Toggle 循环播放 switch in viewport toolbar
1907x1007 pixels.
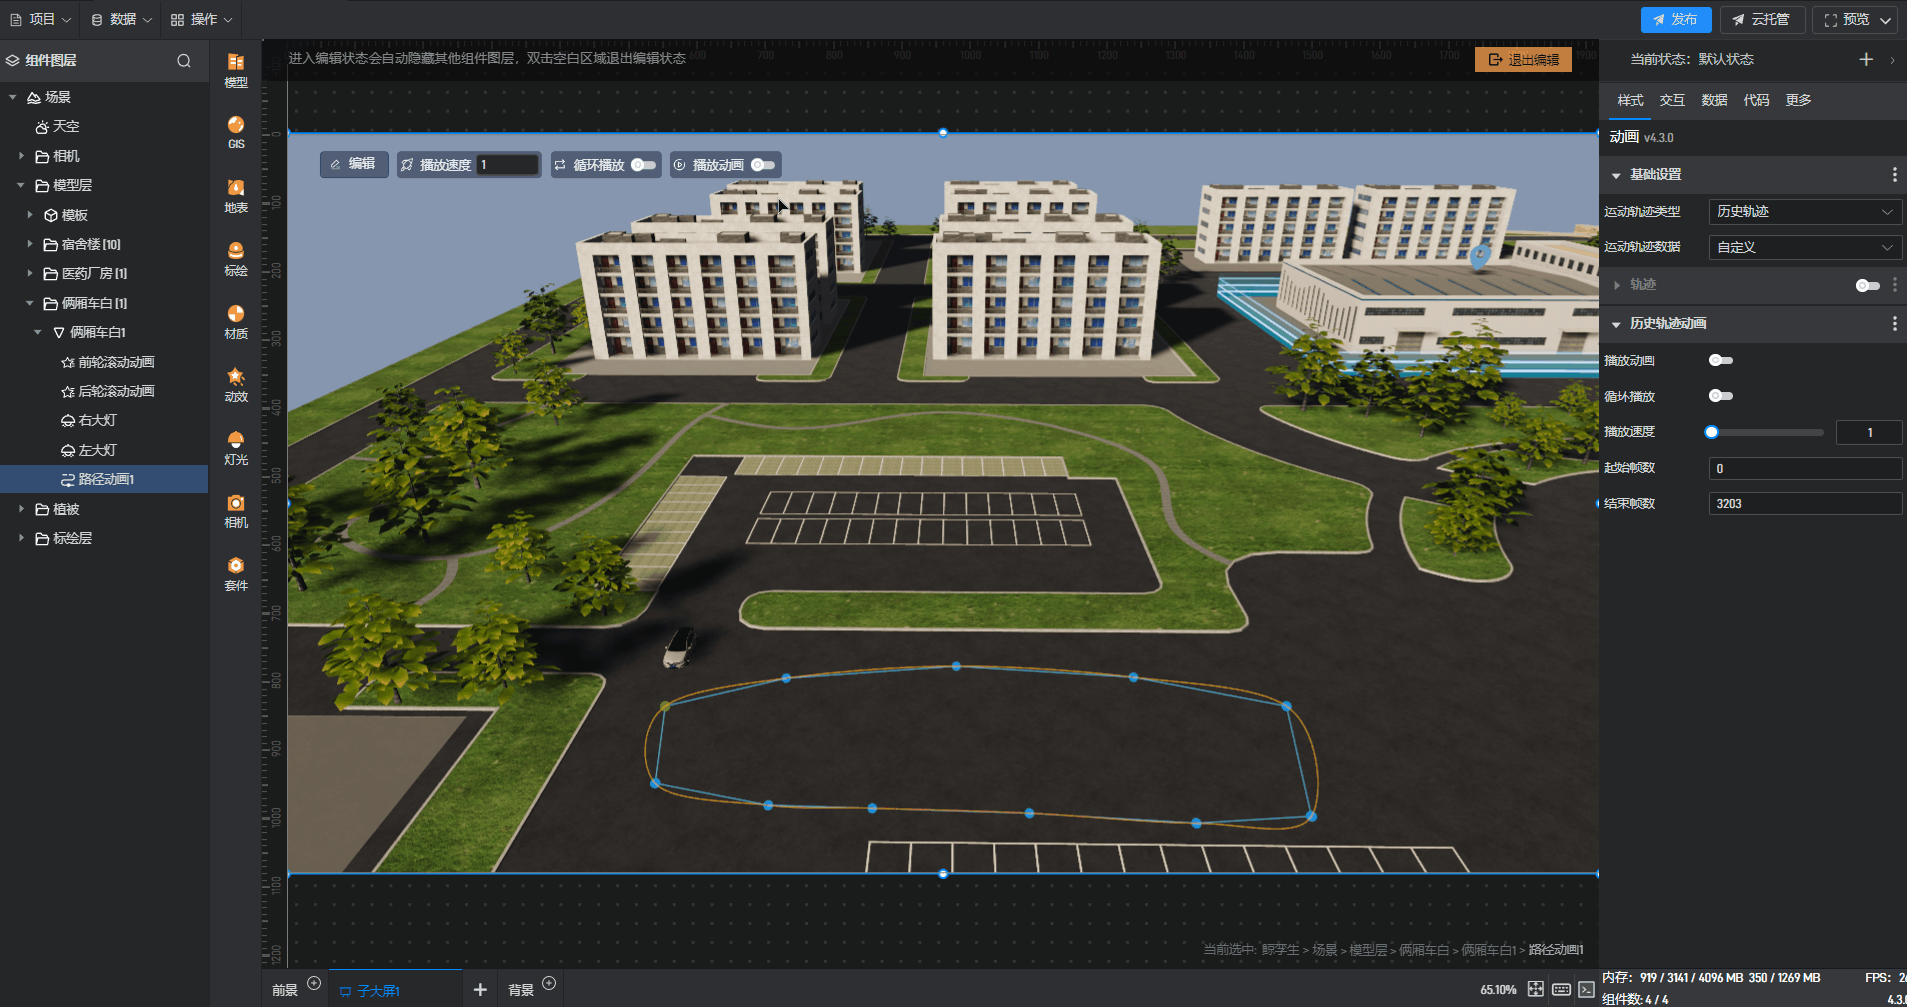pyautogui.click(x=643, y=165)
